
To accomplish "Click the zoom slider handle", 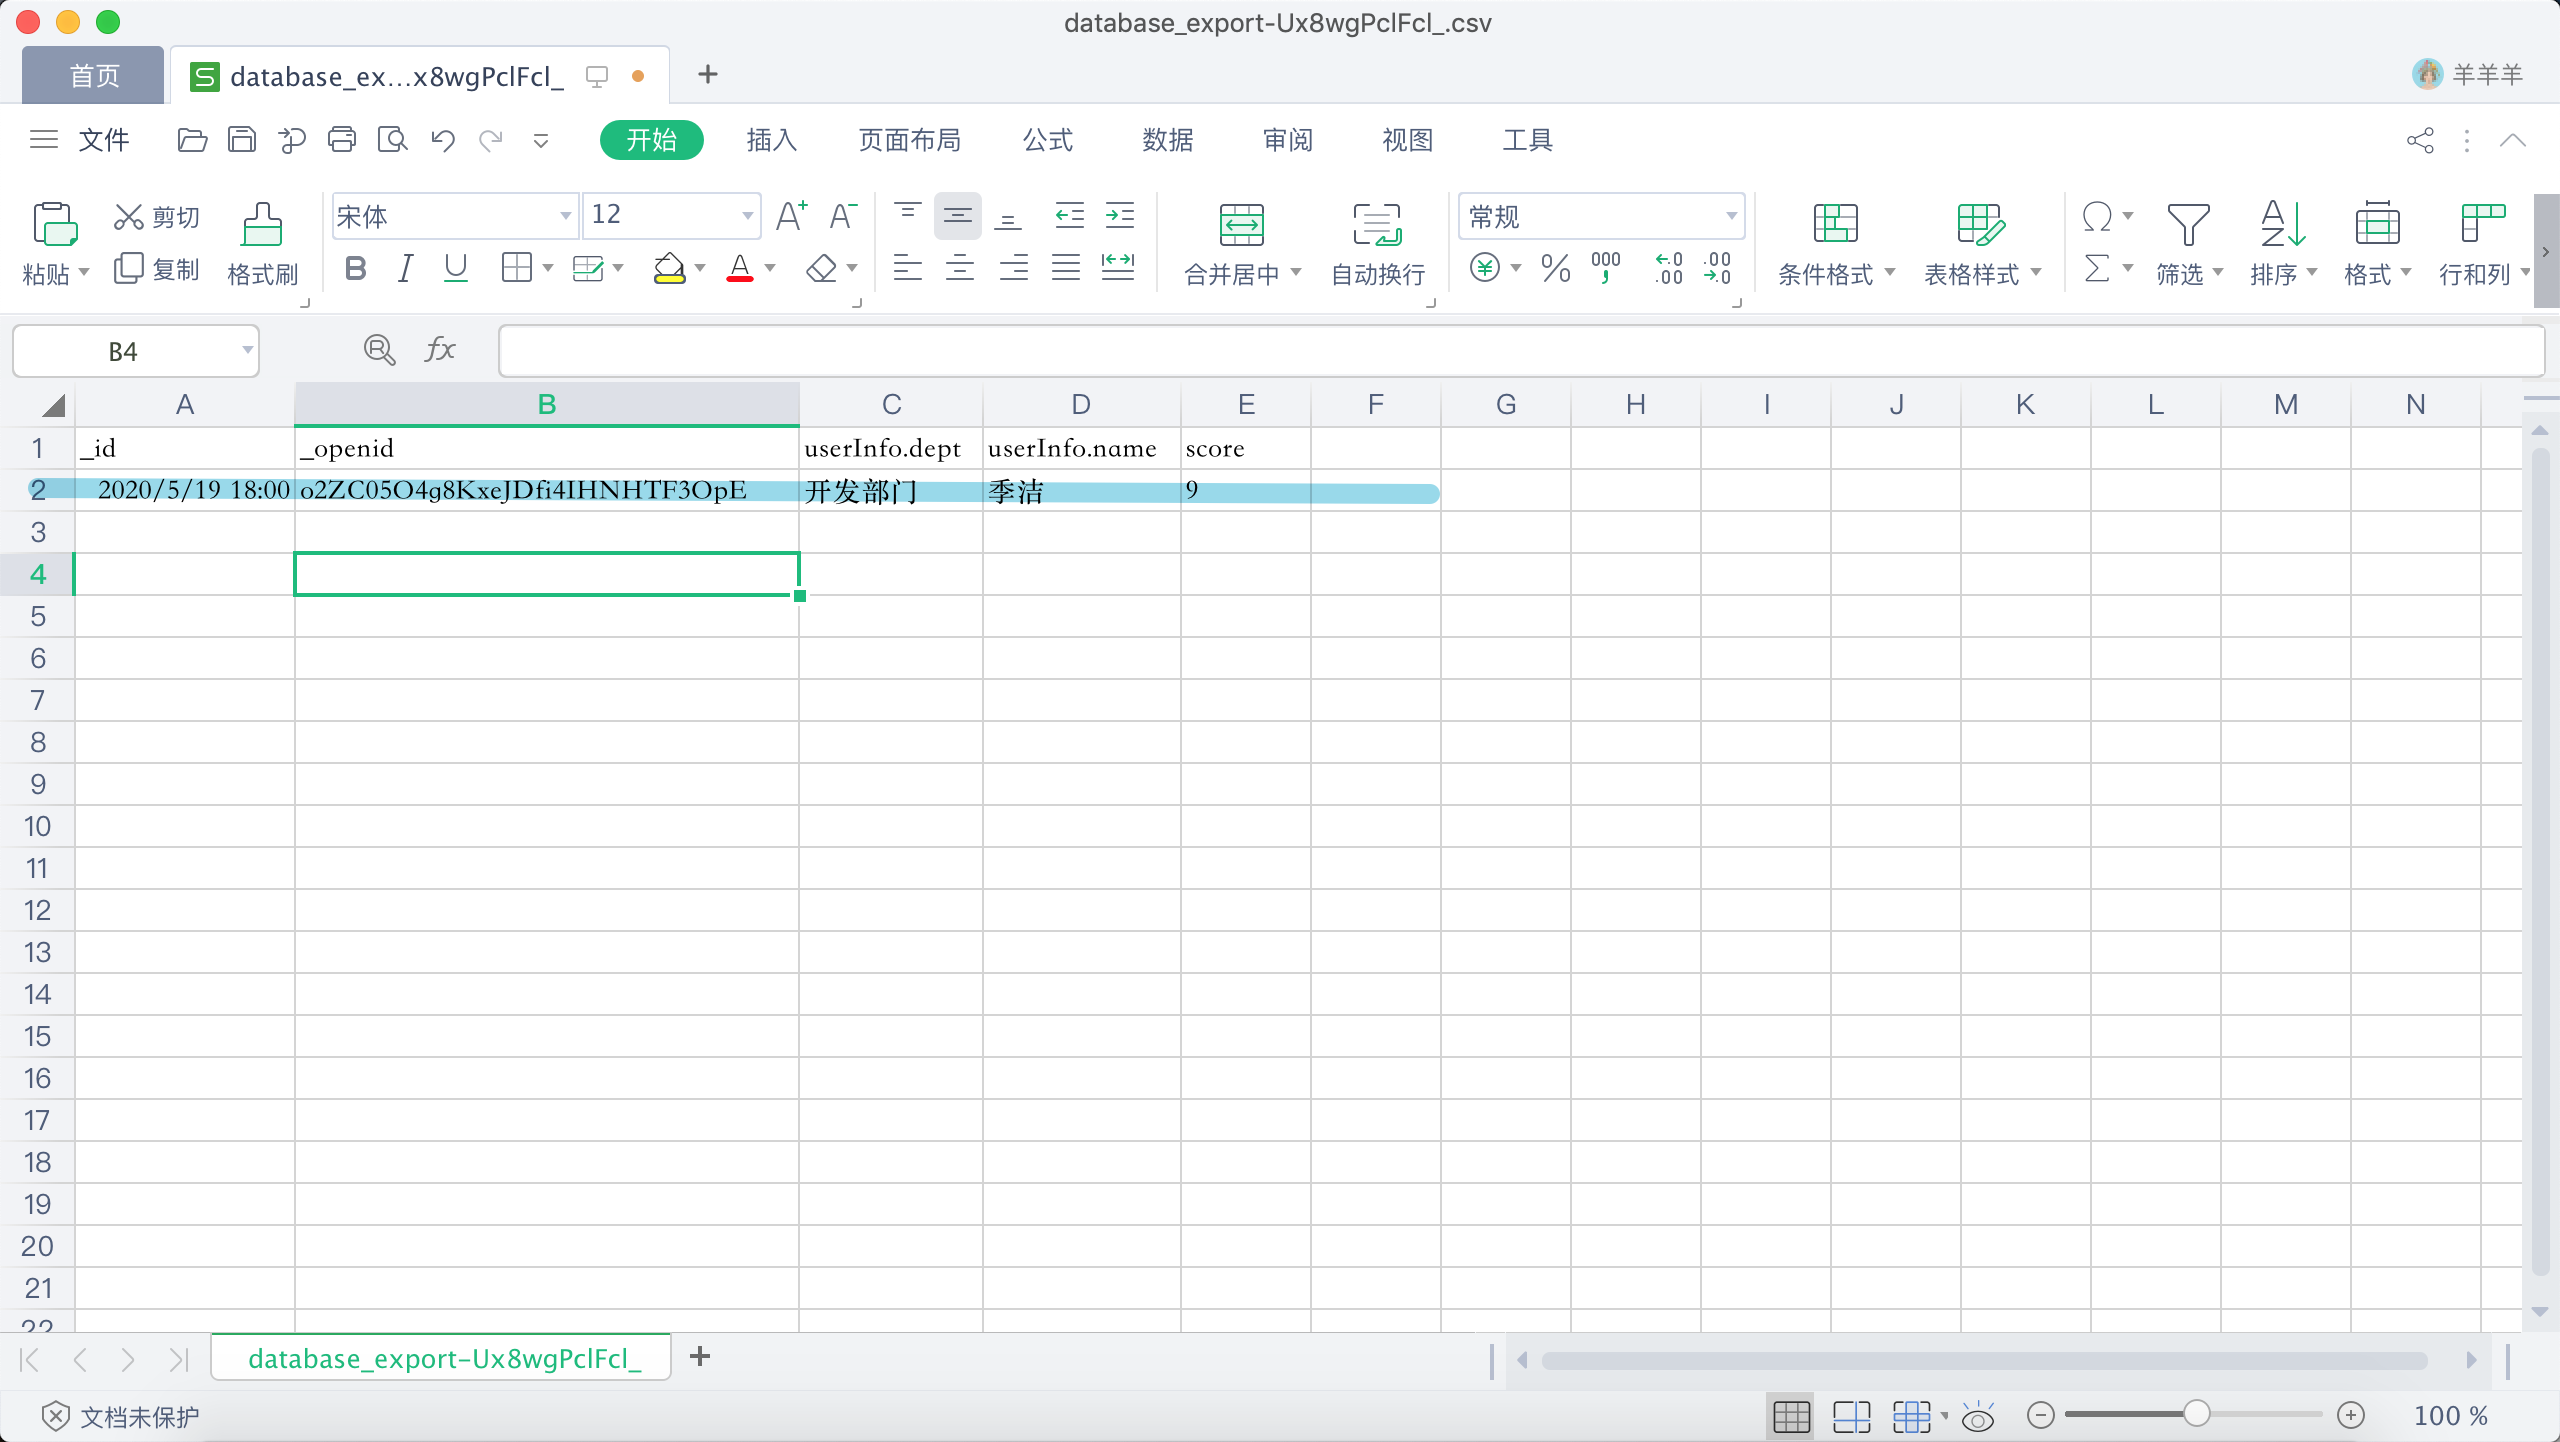I will pos(2196,1414).
